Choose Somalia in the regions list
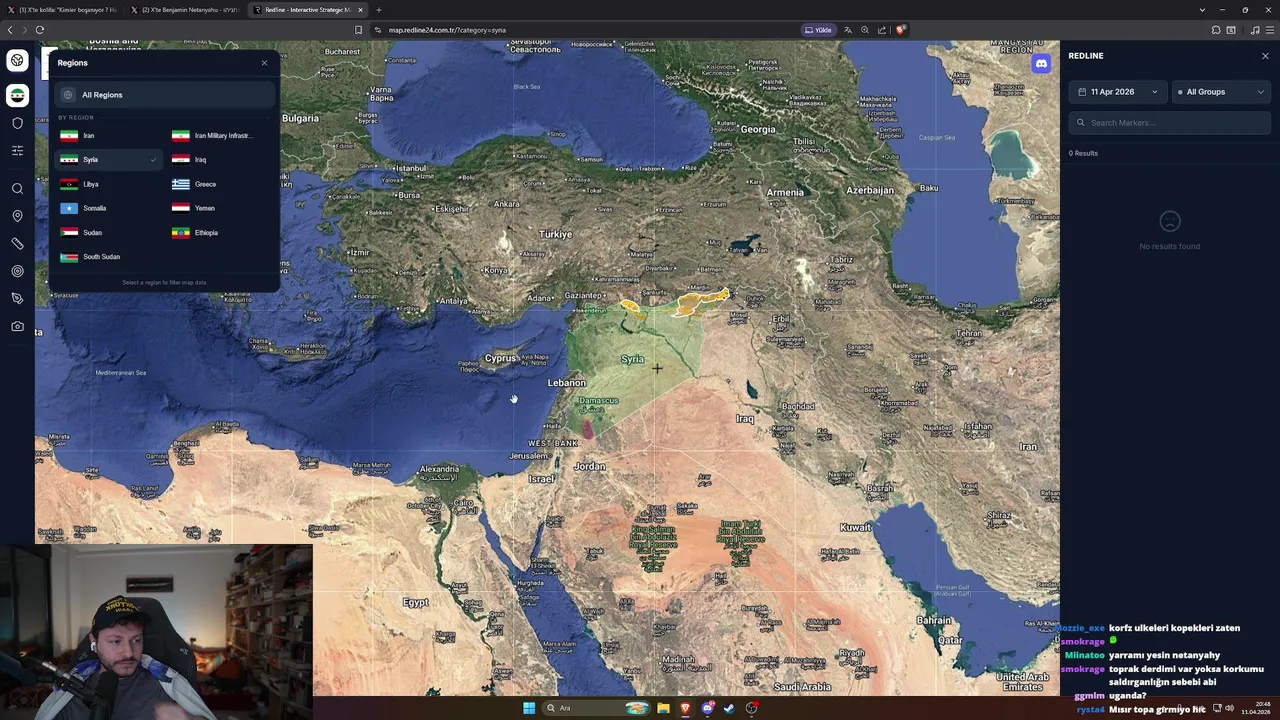The height and width of the screenshot is (720, 1280). [x=110, y=208]
